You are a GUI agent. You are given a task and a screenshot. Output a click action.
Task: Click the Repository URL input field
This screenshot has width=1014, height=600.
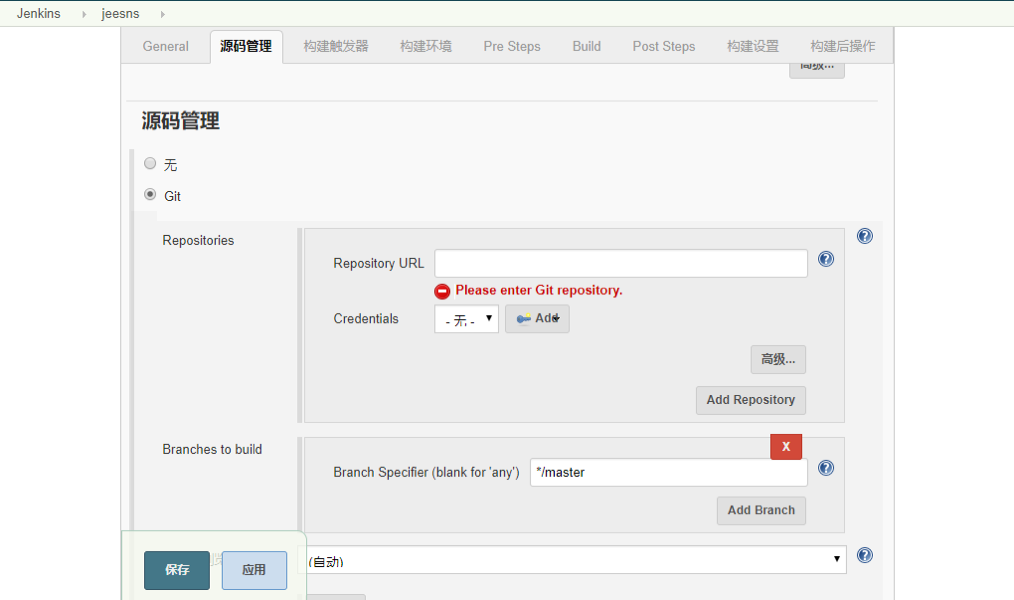pos(621,263)
